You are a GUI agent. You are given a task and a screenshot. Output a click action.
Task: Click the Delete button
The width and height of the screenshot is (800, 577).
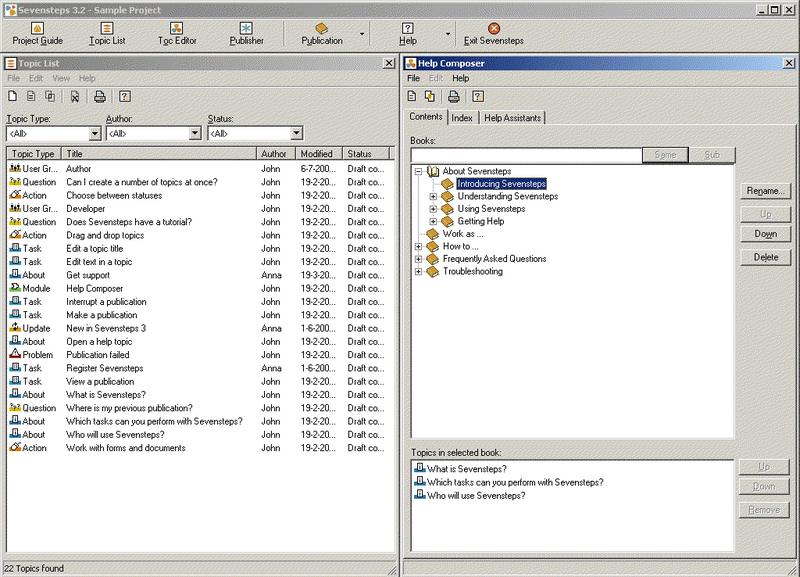[x=765, y=257]
